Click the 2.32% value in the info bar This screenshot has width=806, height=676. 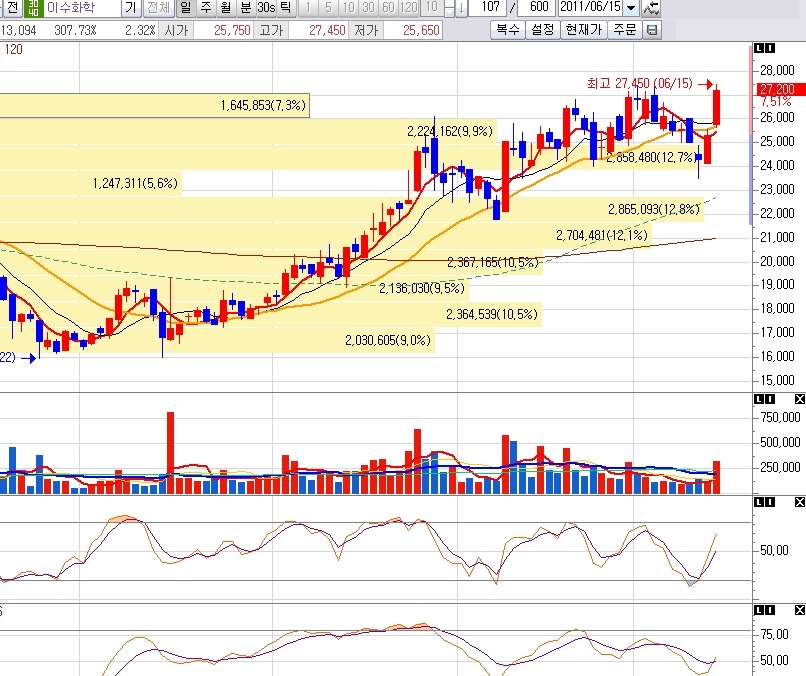[140, 30]
